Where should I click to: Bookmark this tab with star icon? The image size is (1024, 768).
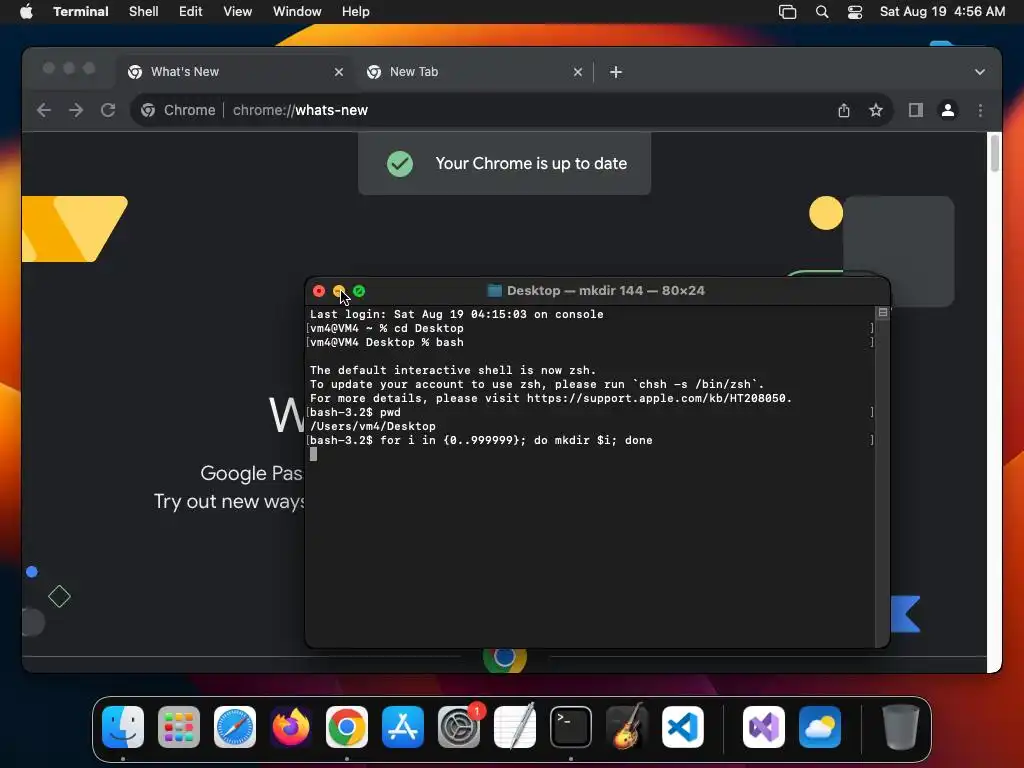coord(876,110)
